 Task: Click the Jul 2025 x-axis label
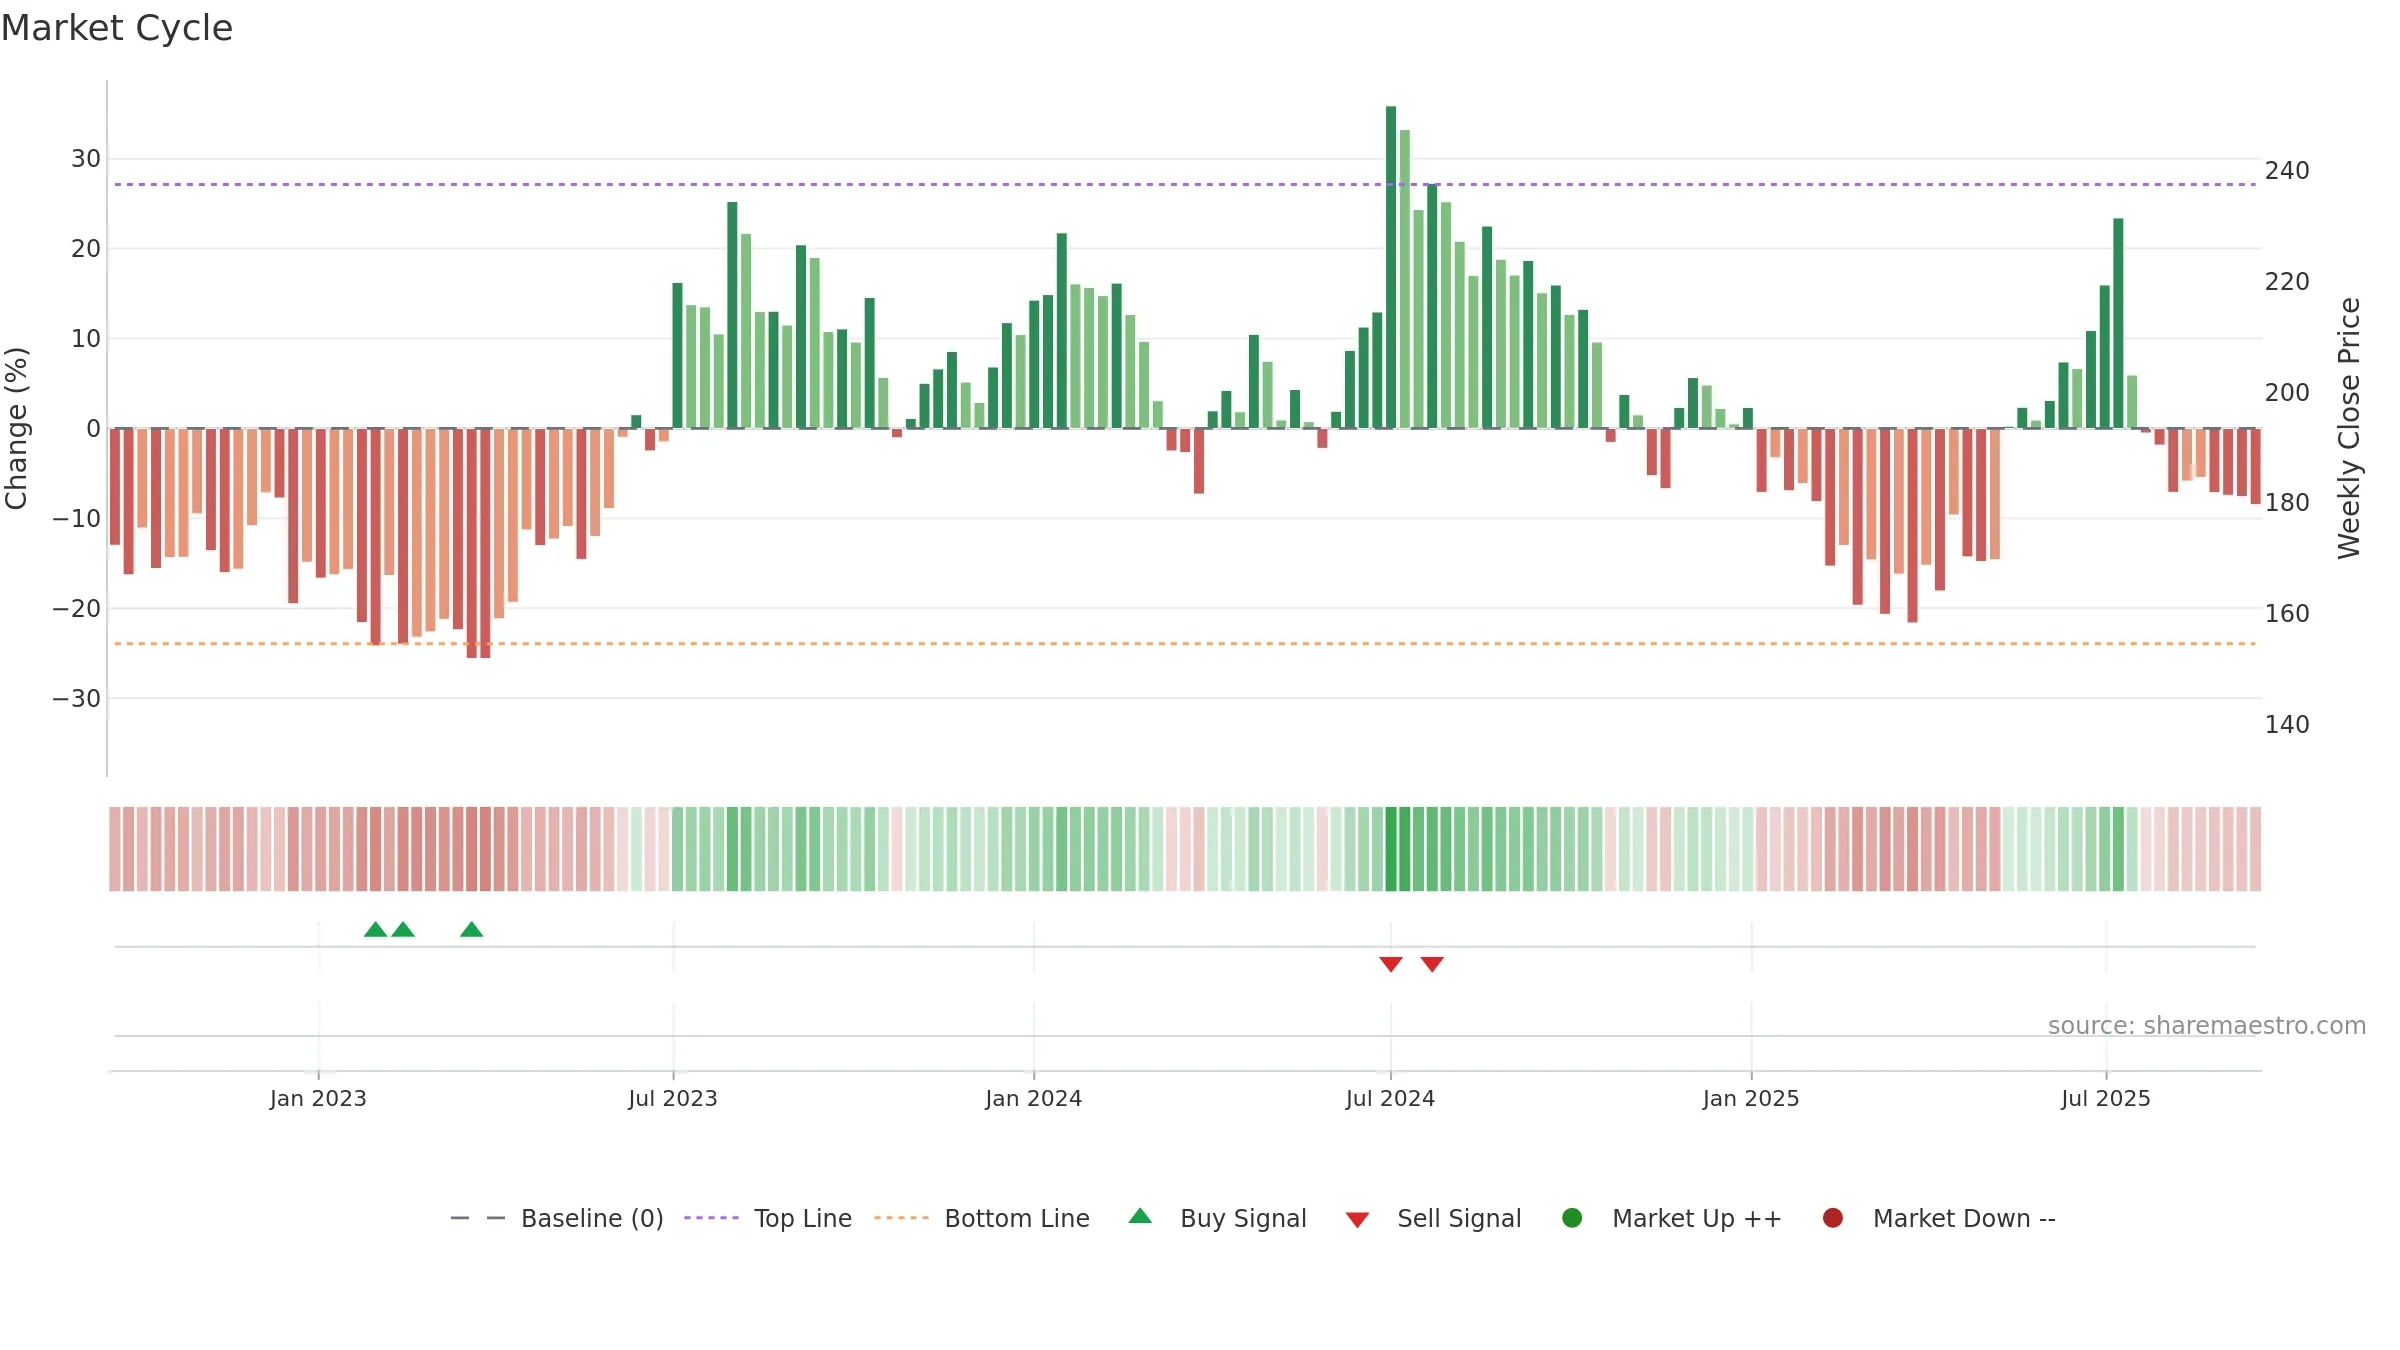click(x=2106, y=1098)
